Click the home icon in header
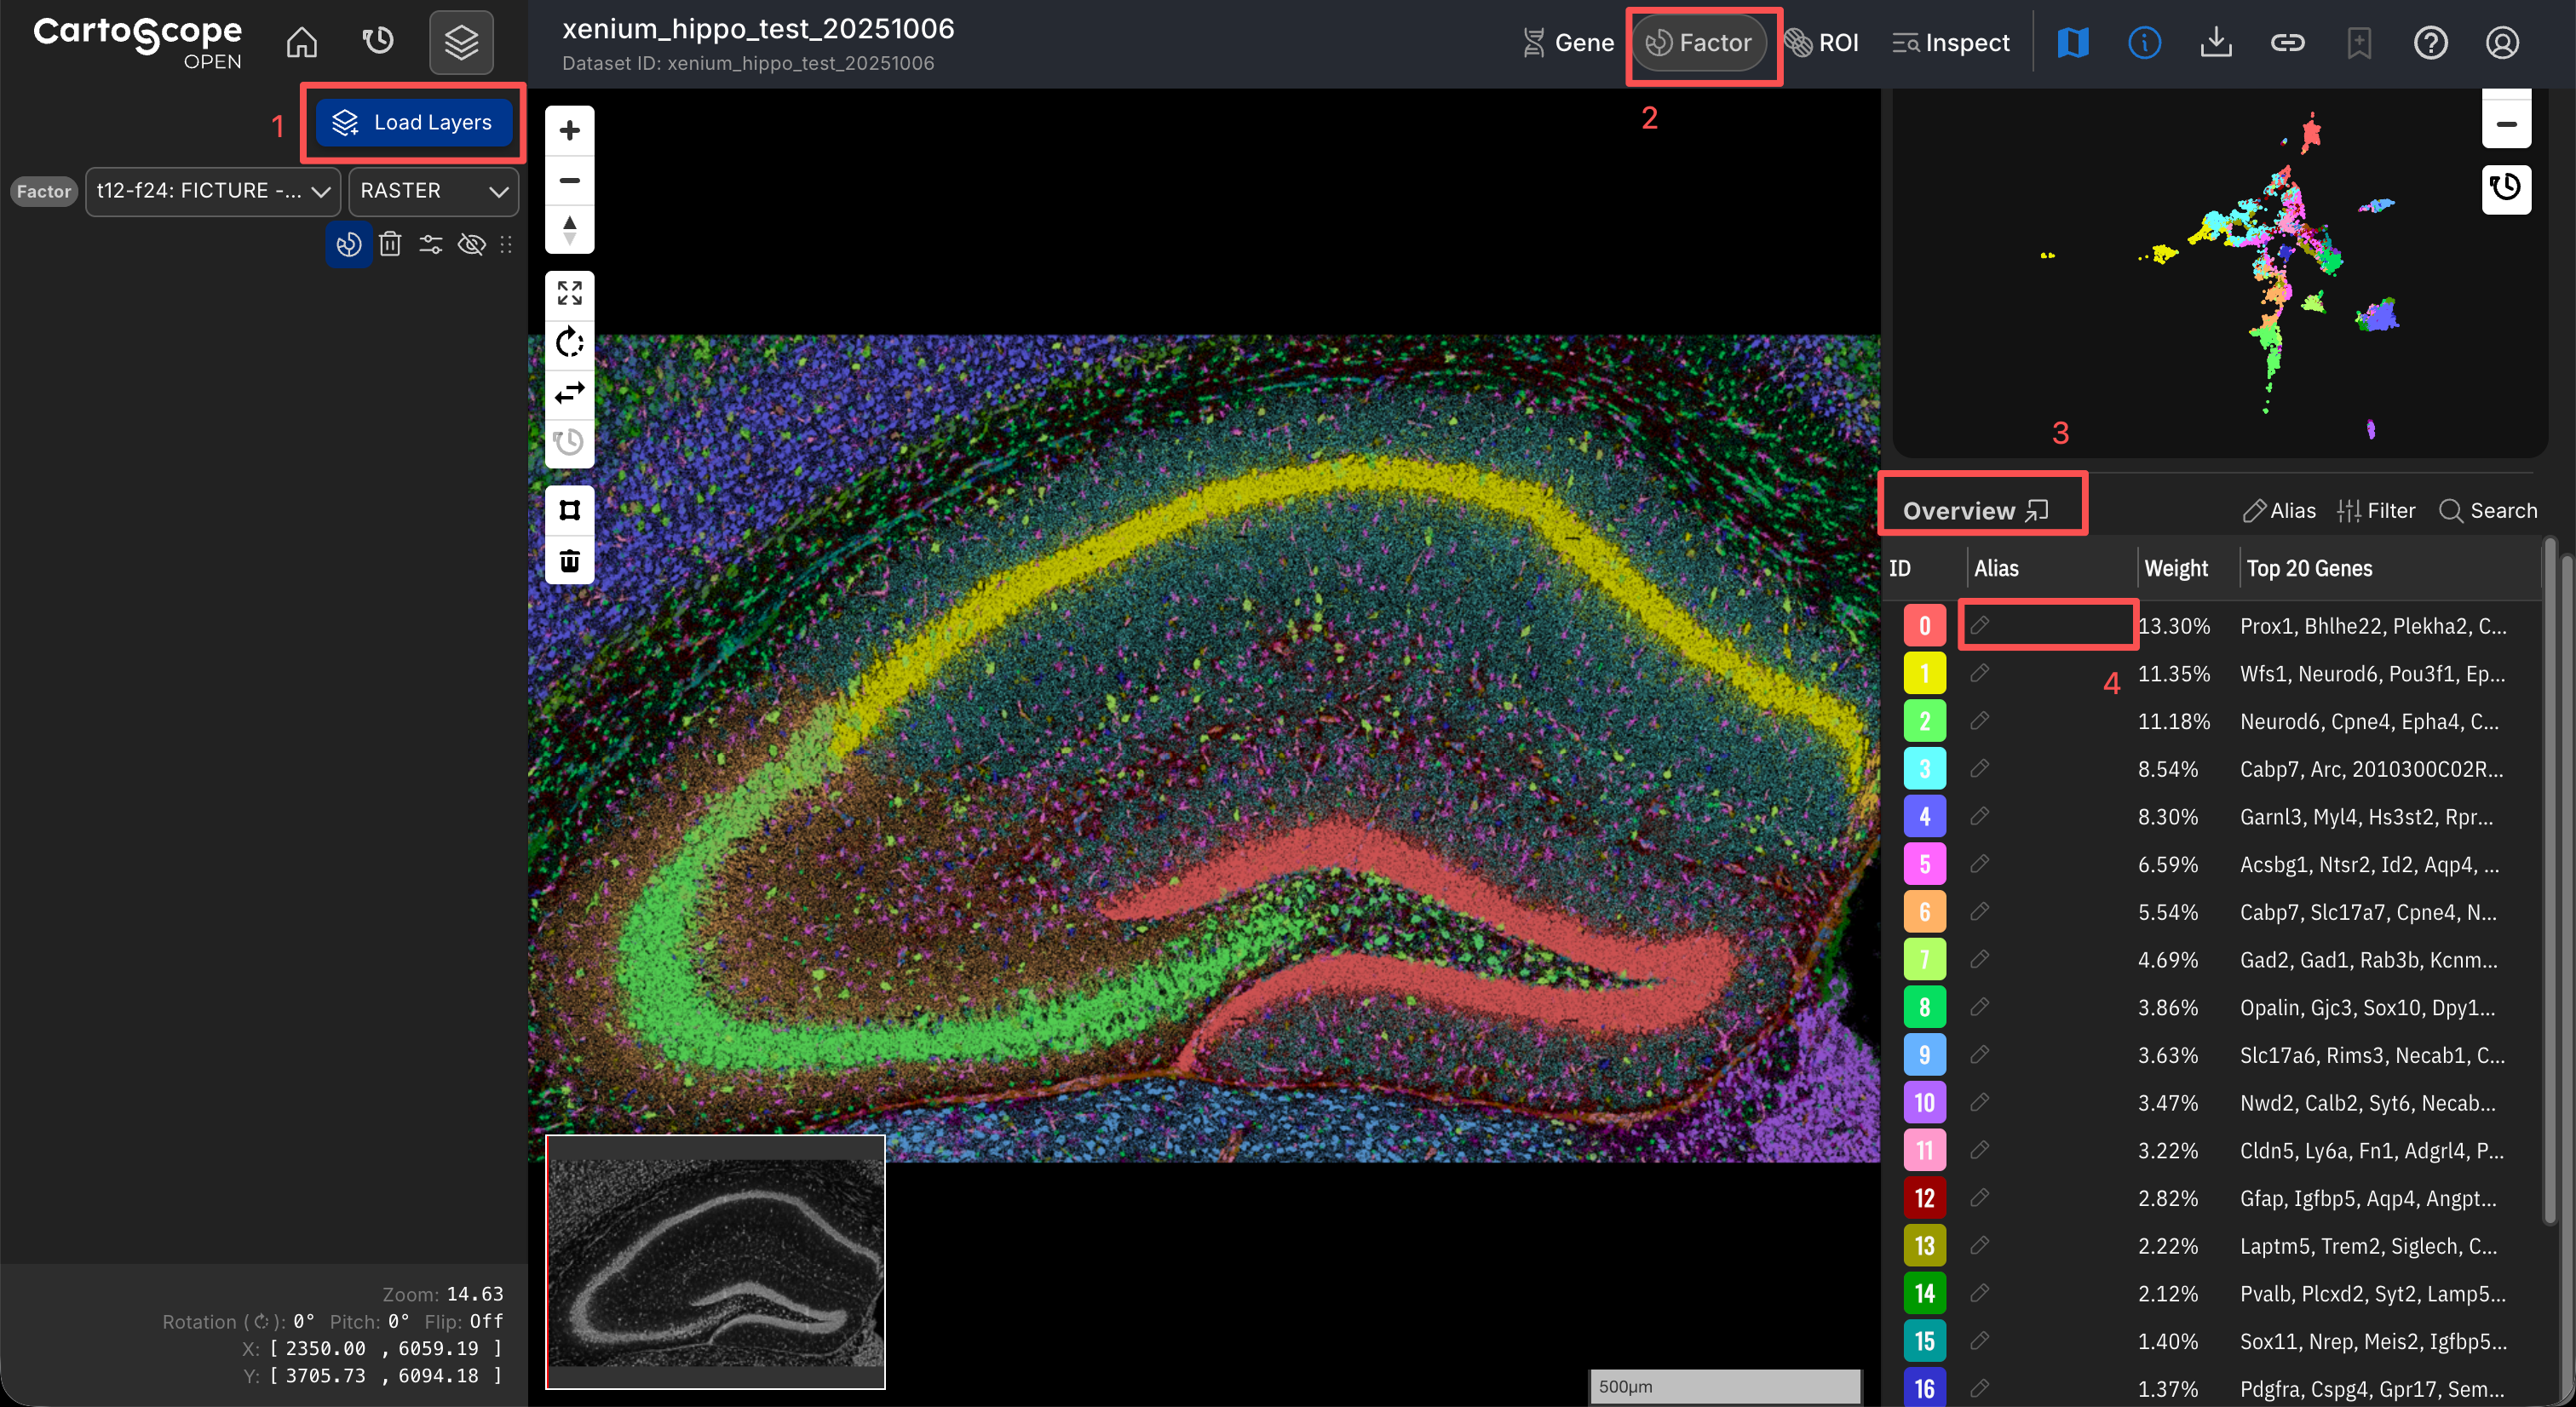This screenshot has width=2576, height=1407. click(x=301, y=42)
